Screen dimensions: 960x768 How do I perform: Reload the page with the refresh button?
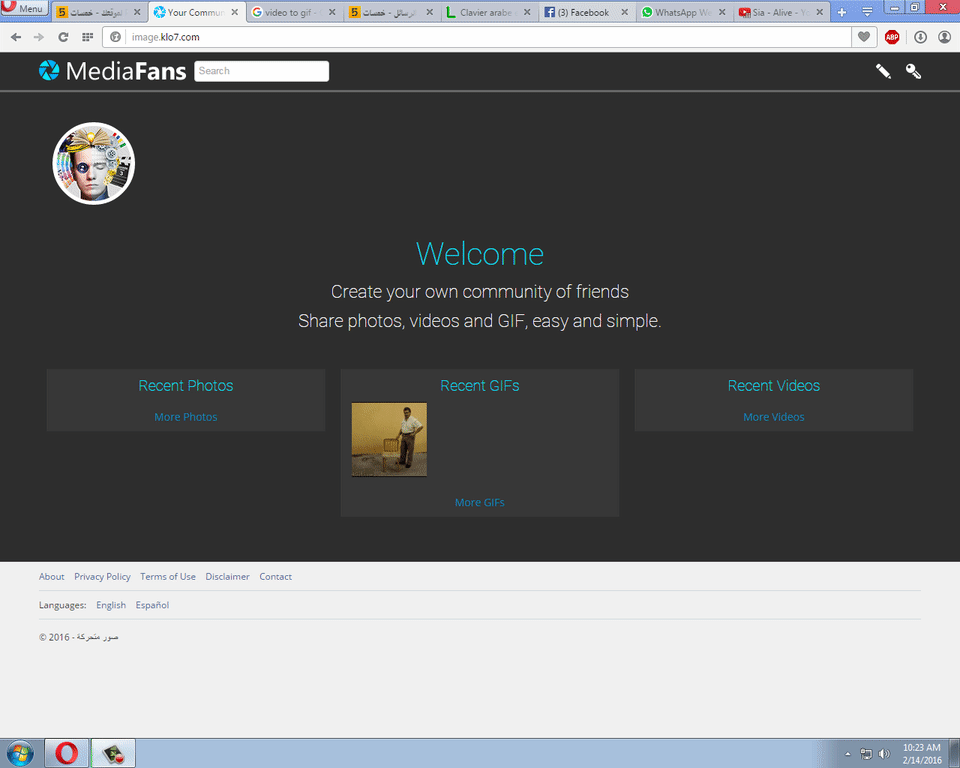(63, 37)
